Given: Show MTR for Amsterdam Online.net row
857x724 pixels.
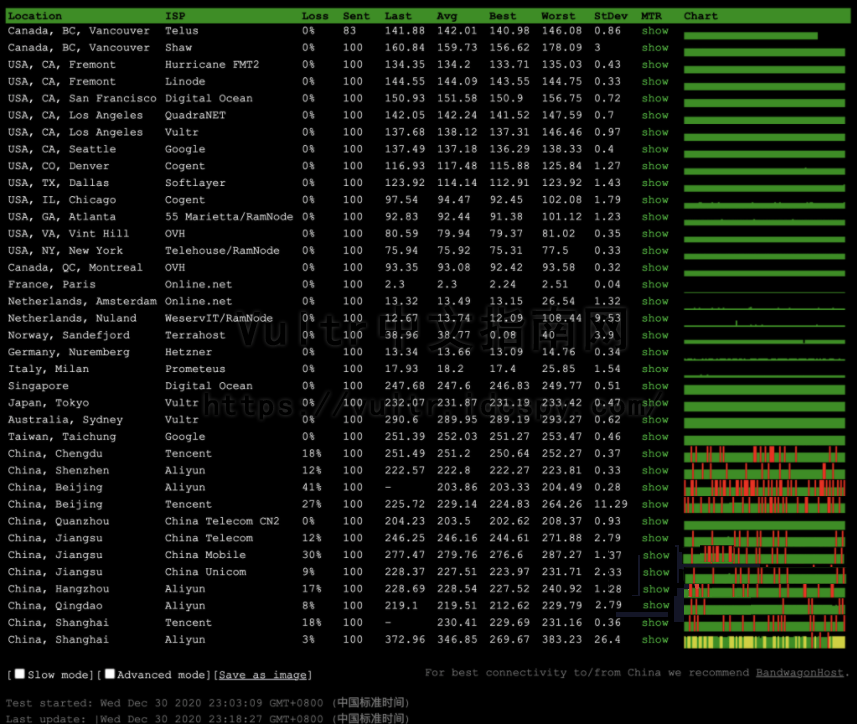Looking at the screenshot, I should pyautogui.click(x=655, y=302).
